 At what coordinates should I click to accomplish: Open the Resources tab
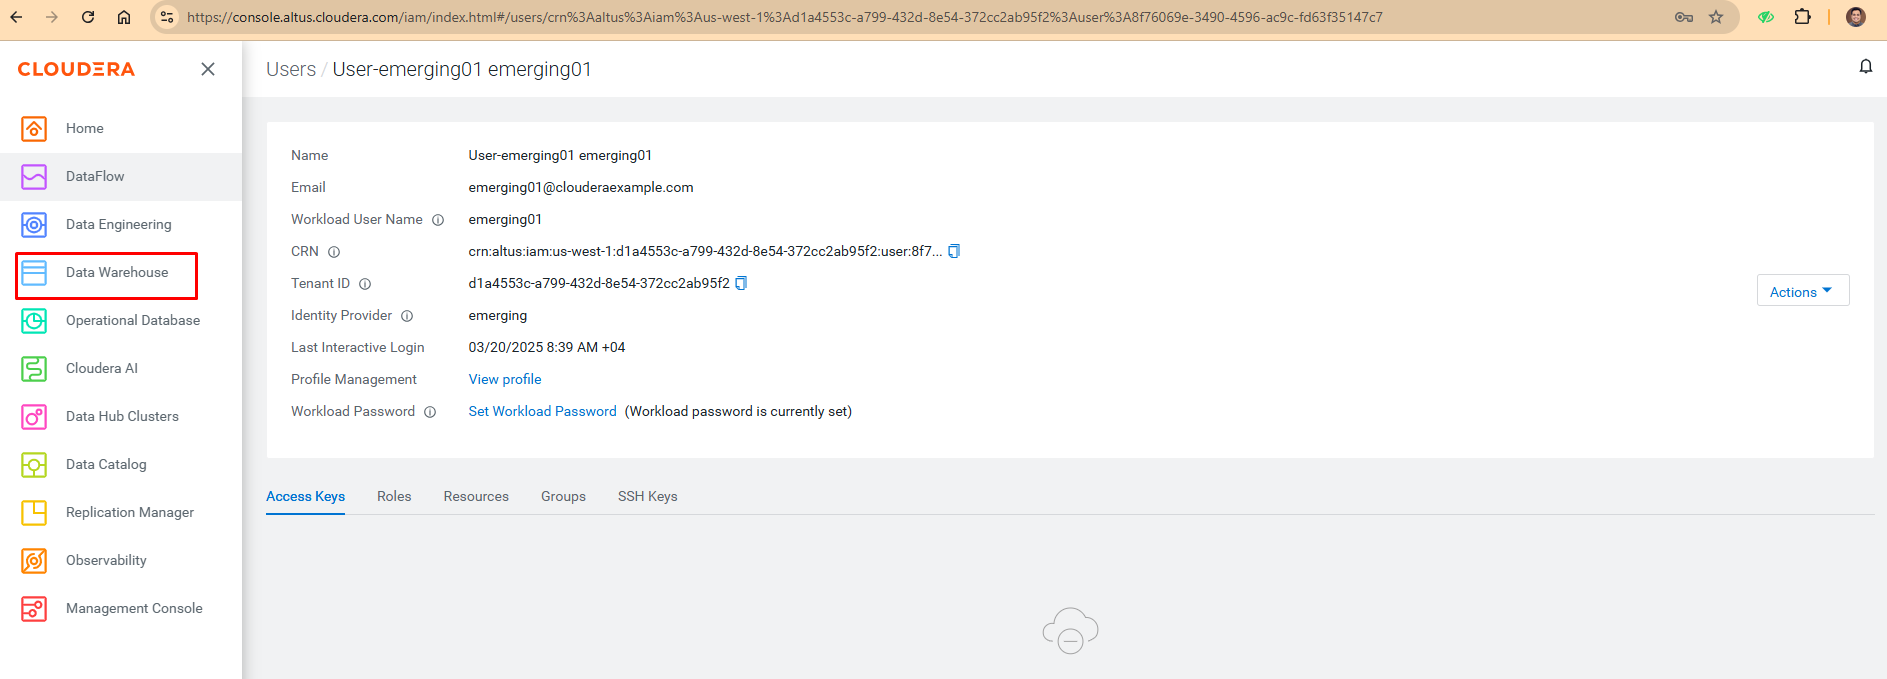(476, 496)
